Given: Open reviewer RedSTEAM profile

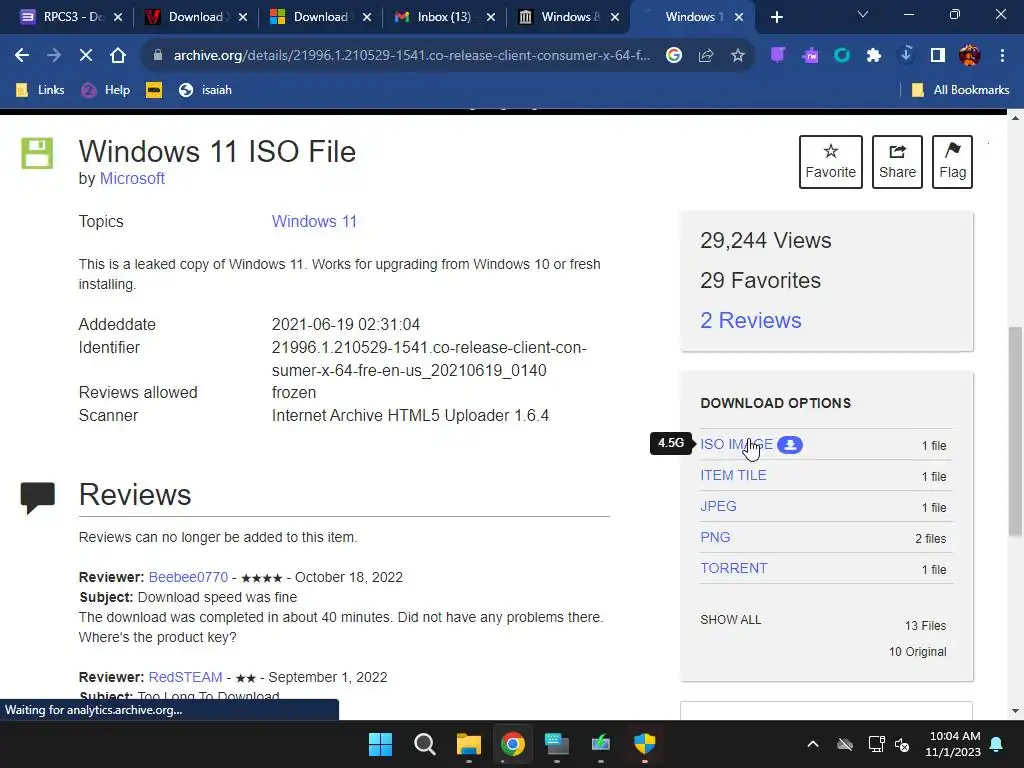Looking at the screenshot, I should pyautogui.click(x=185, y=677).
